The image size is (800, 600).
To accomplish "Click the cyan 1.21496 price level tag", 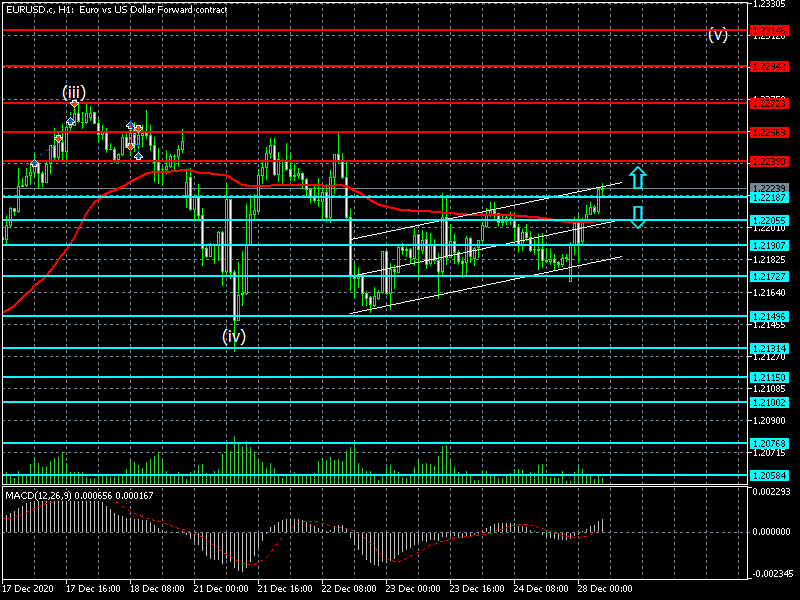I will (x=769, y=316).
